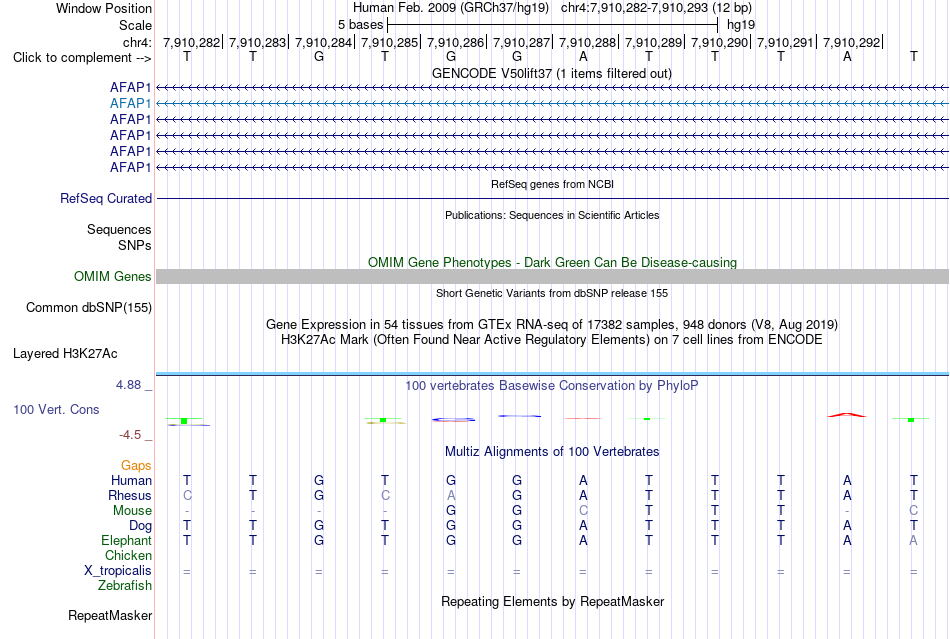Screen dimensions: 950x639
Task: Click the -4.5 lower PhyloP scale value
Action: tap(130, 435)
